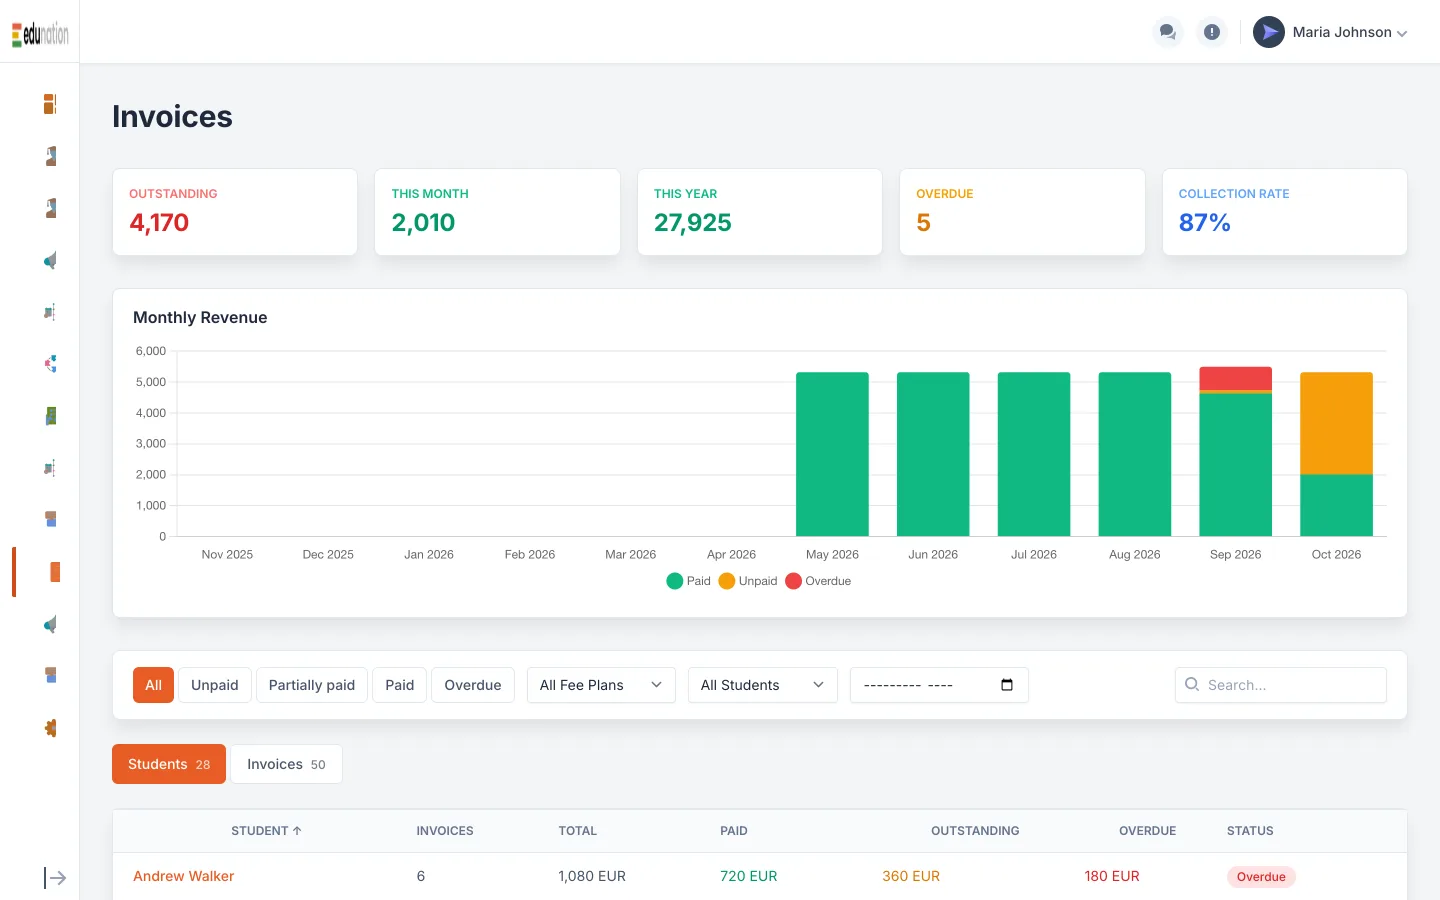
Task: Toggle the Overdue status filter button
Action: [473, 685]
